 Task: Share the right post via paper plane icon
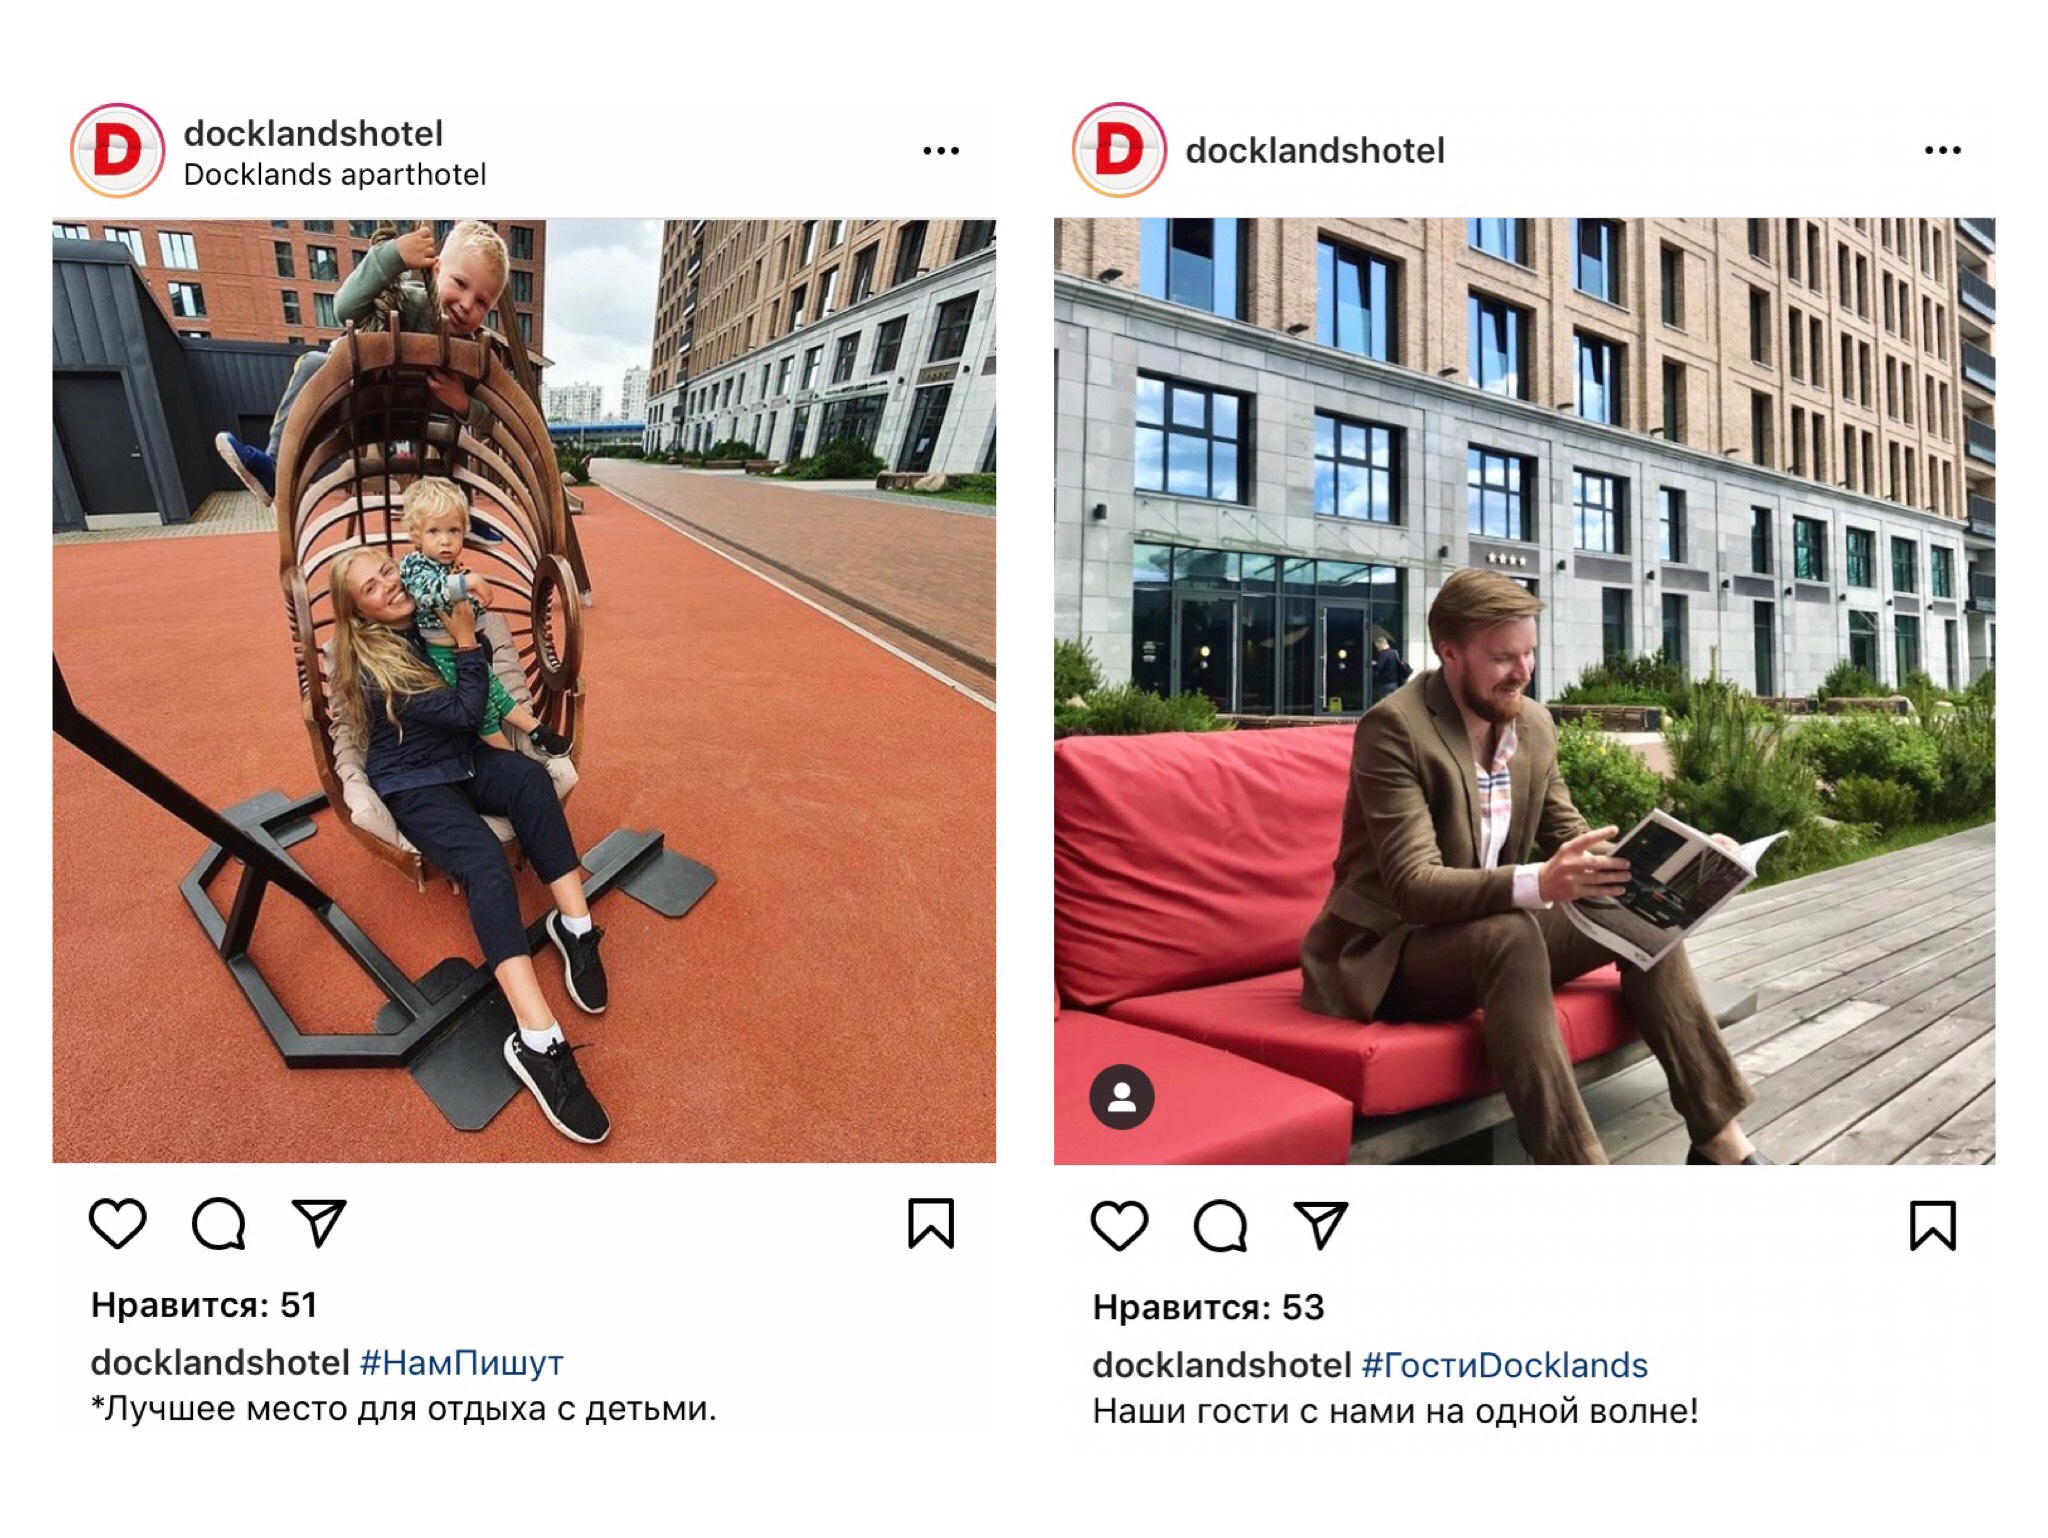pos(1321,1225)
